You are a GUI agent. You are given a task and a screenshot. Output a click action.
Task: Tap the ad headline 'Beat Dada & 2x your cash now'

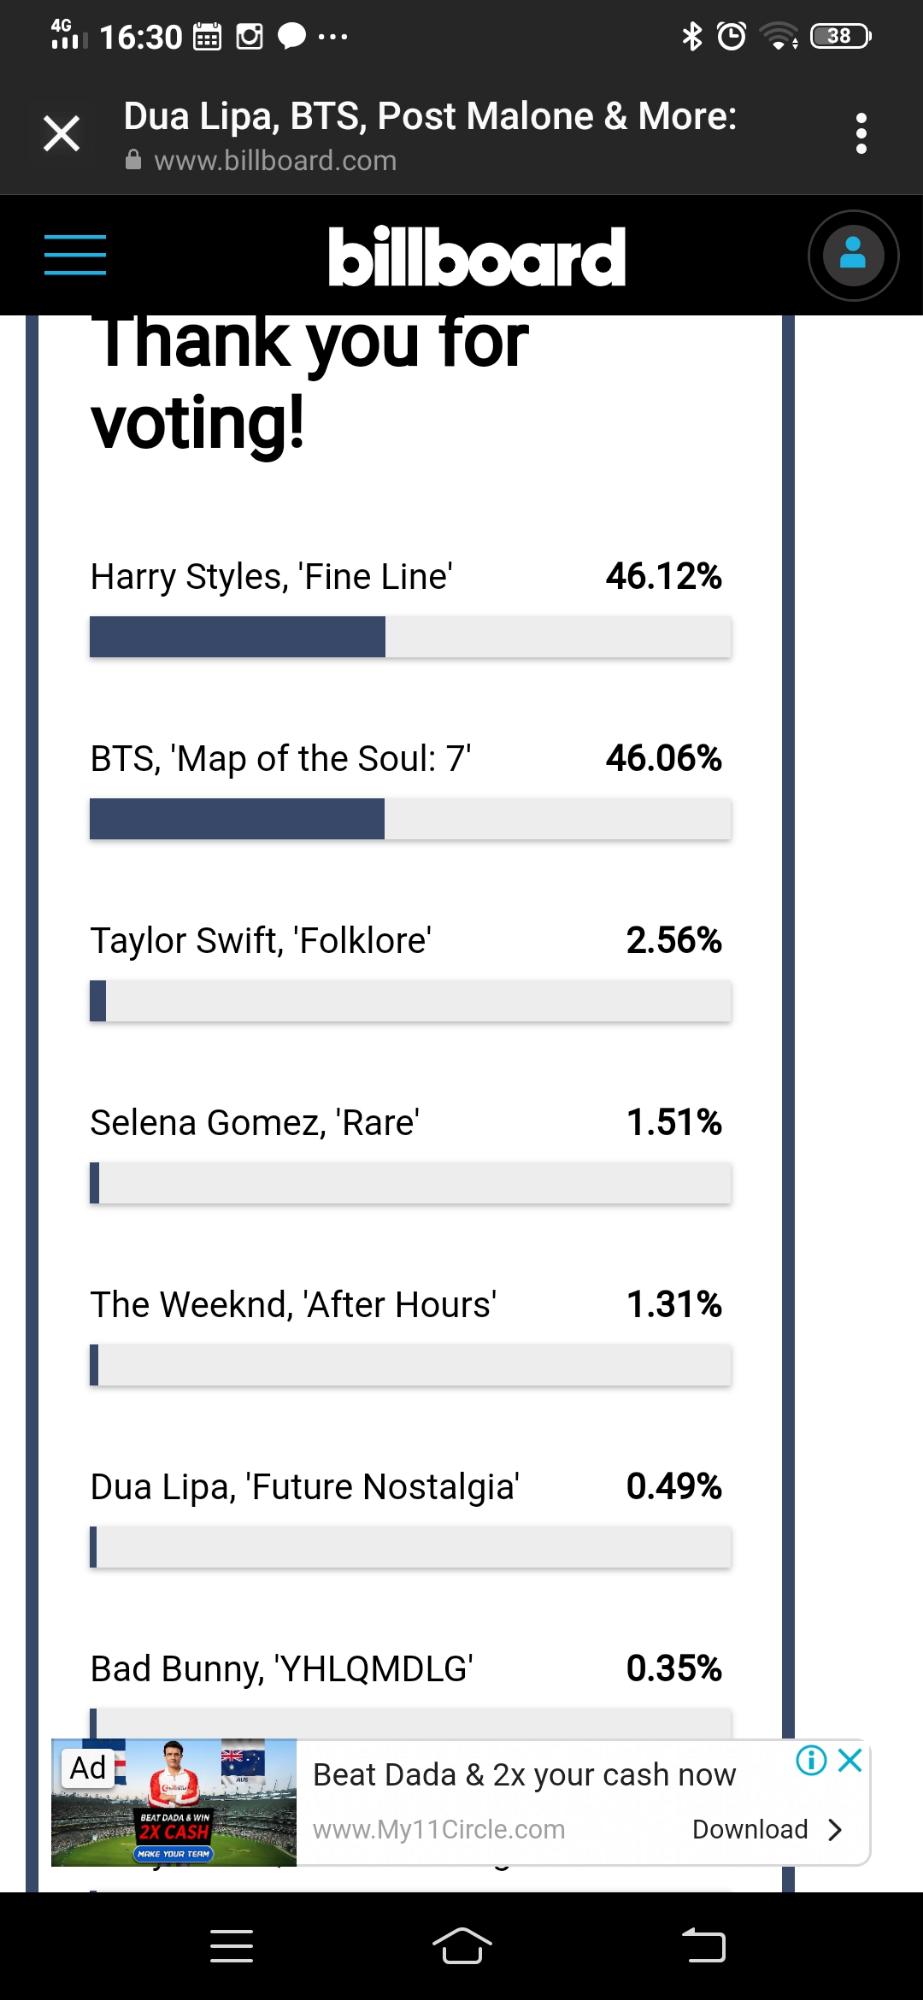point(524,1775)
